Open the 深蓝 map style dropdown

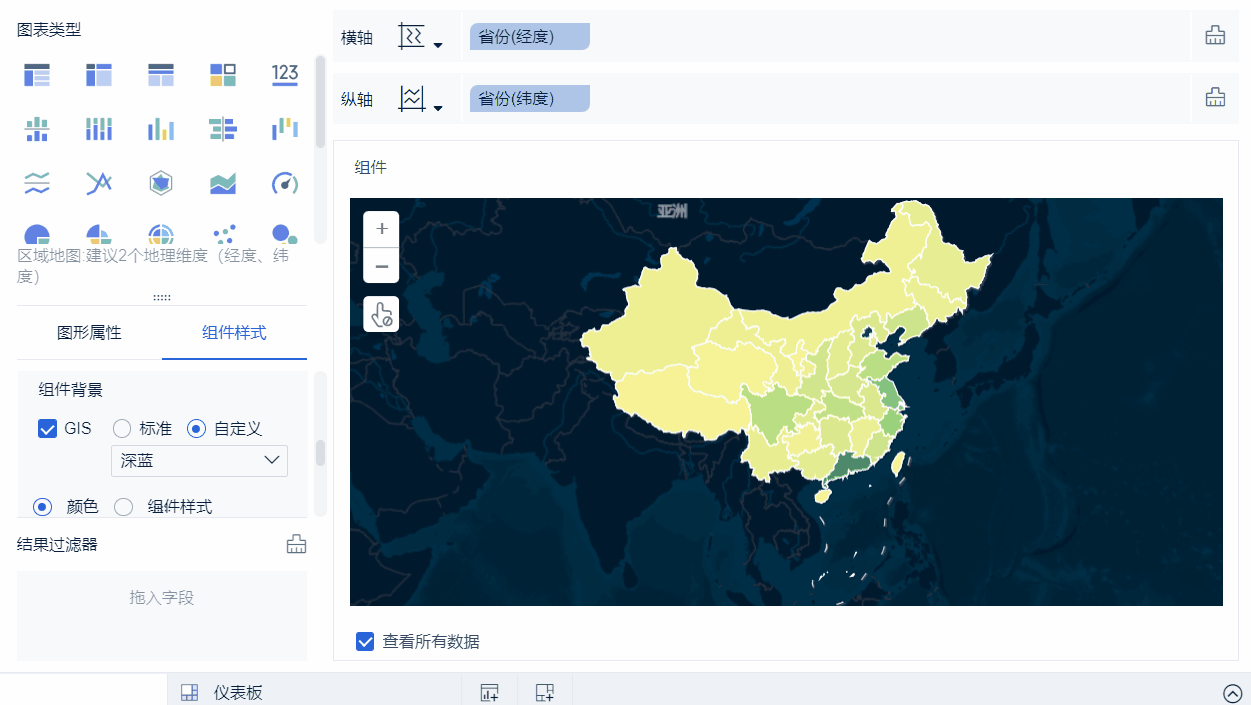click(199, 461)
